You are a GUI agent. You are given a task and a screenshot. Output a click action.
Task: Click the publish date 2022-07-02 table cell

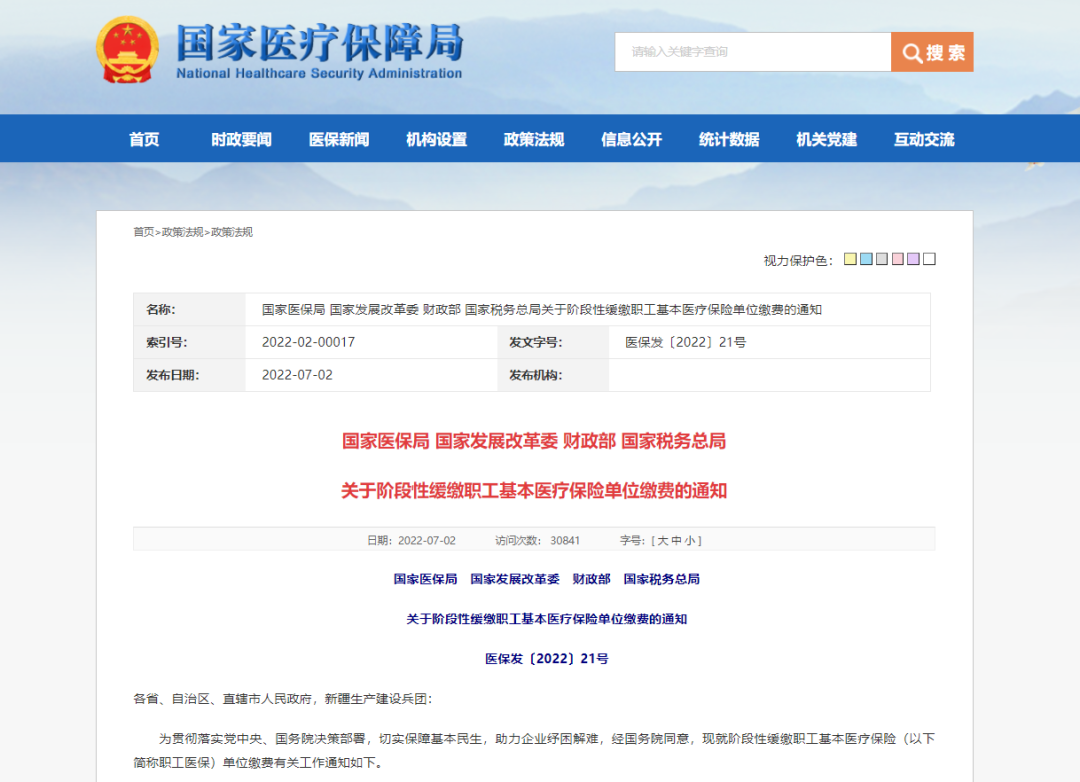(371, 375)
